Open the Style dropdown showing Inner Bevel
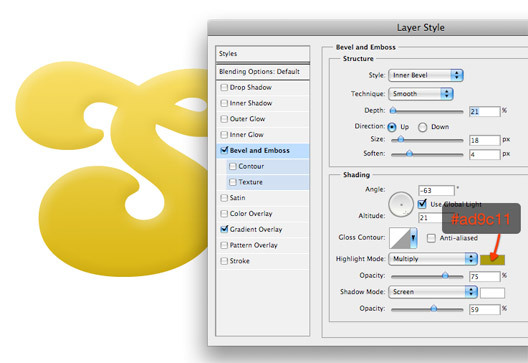 pyautogui.click(x=426, y=75)
